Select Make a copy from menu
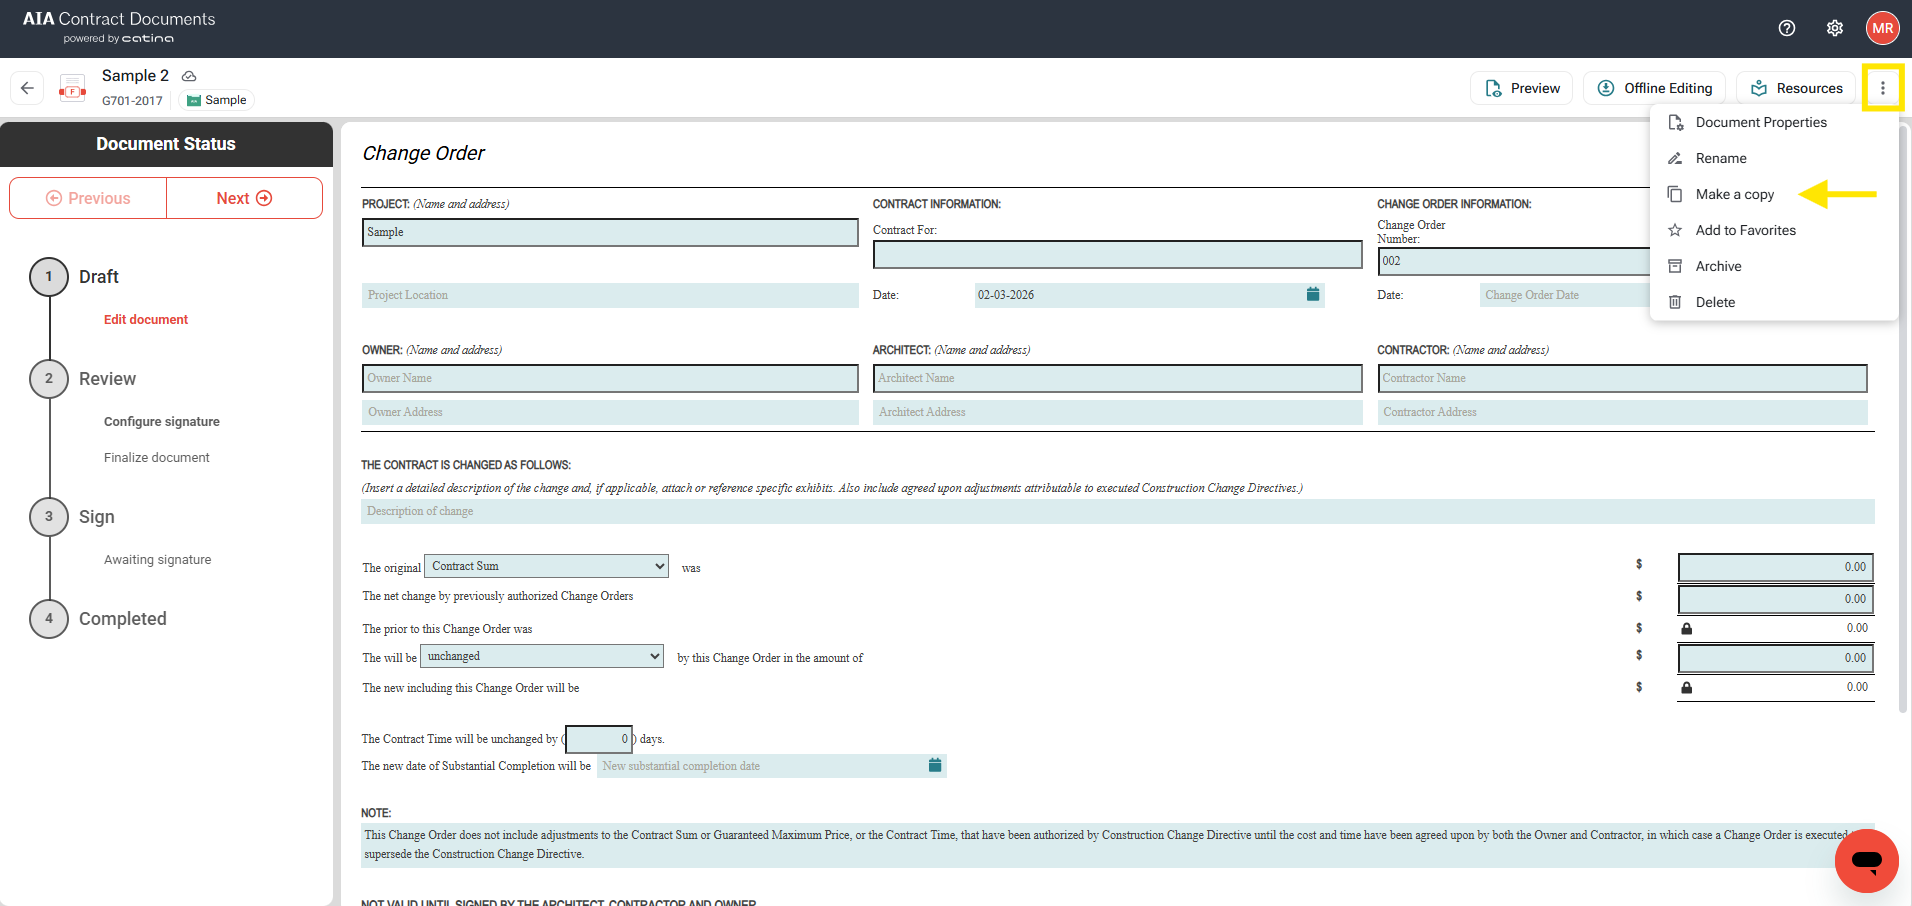Image resolution: width=1912 pixels, height=906 pixels. 1734,194
